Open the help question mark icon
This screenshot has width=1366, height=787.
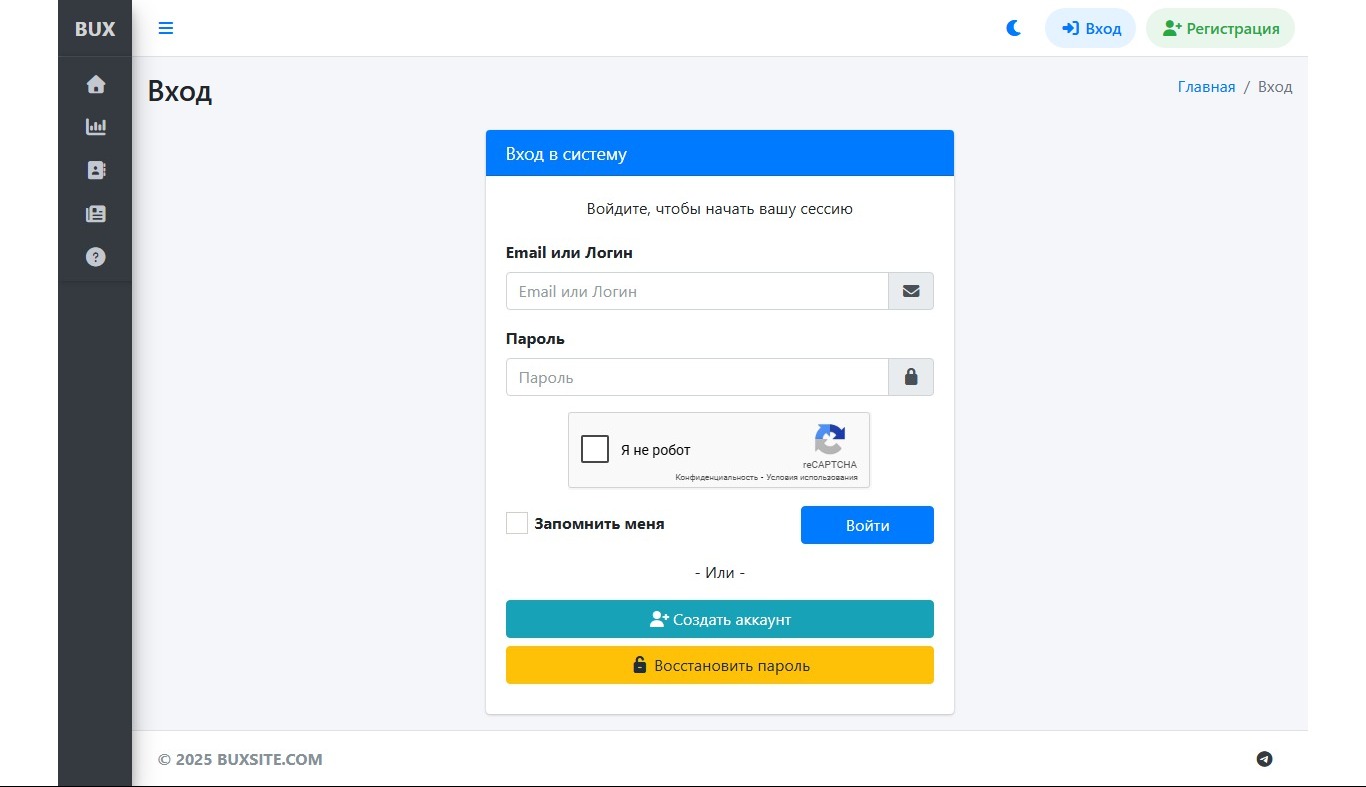pyautogui.click(x=96, y=257)
